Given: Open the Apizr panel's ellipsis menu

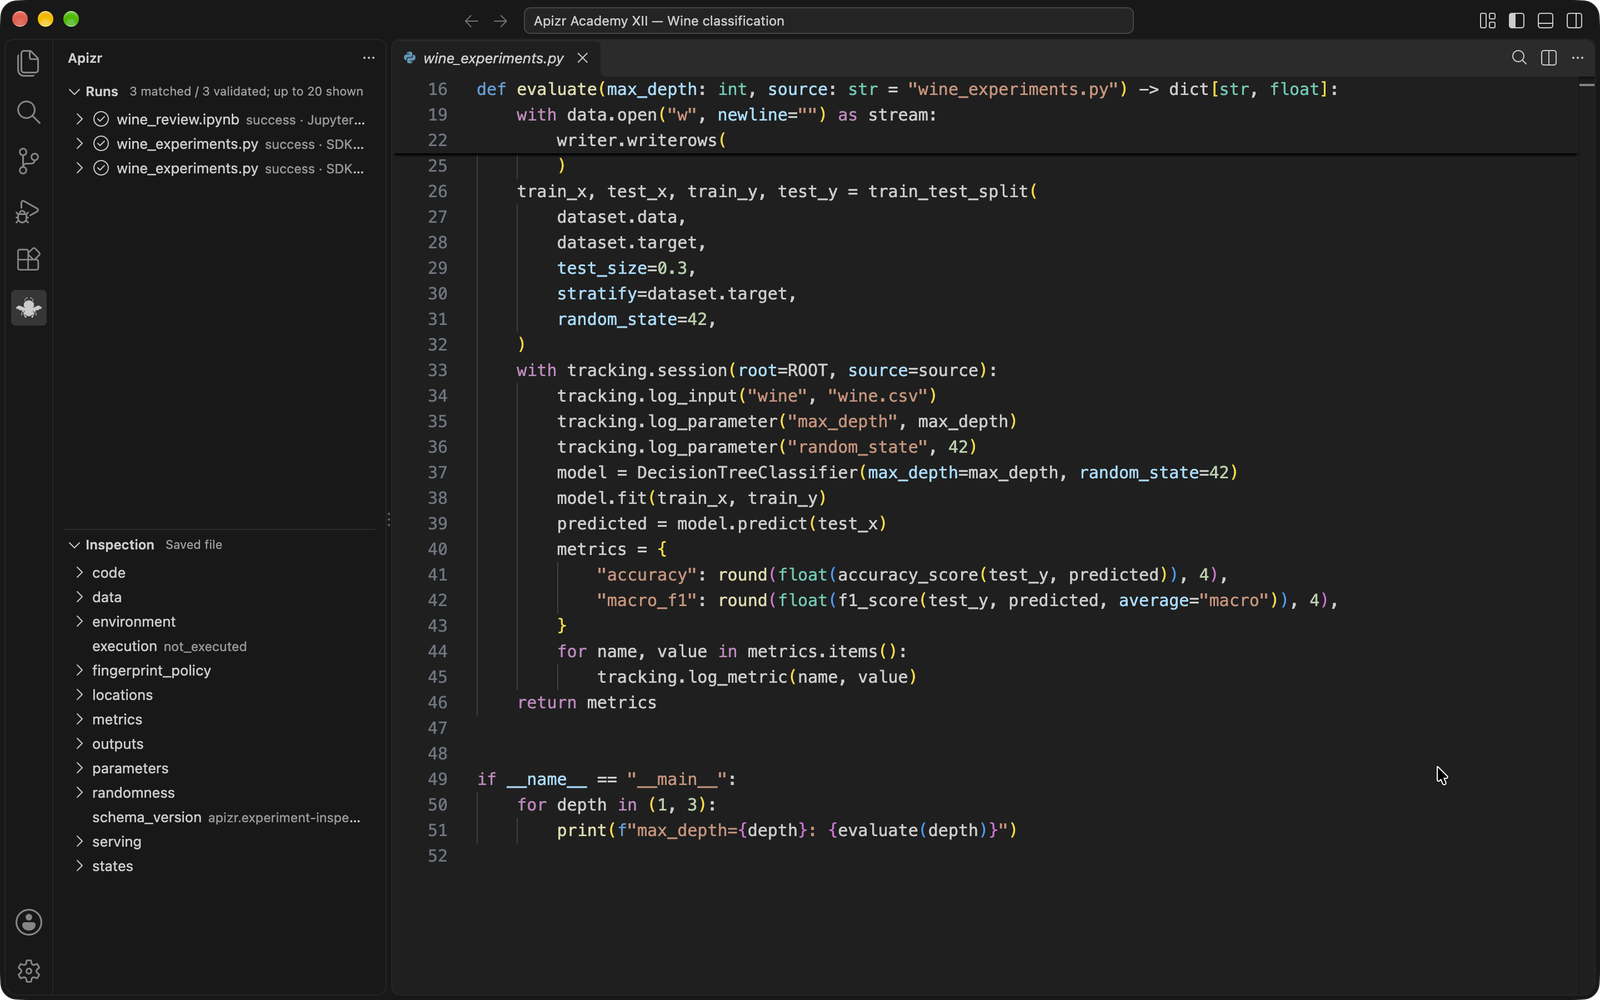Looking at the screenshot, I should pos(369,58).
